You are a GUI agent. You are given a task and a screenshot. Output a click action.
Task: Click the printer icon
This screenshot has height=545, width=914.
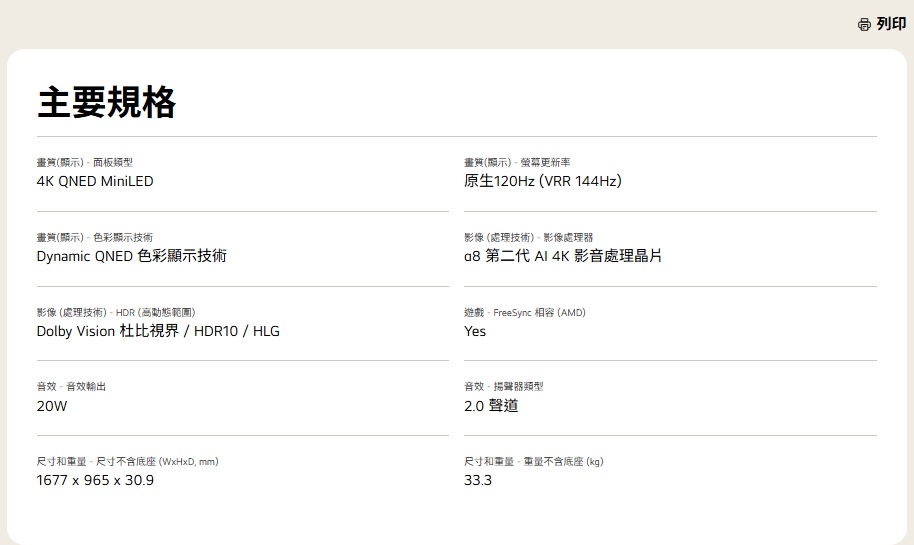(864, 24)
